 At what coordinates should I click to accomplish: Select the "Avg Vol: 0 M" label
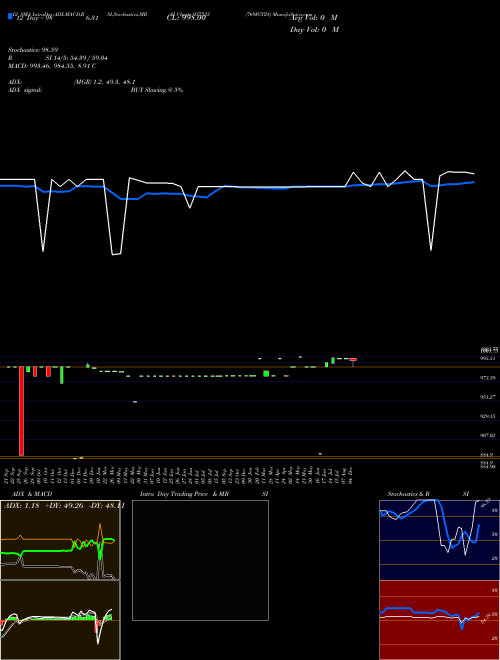click(x=314, y=18)
